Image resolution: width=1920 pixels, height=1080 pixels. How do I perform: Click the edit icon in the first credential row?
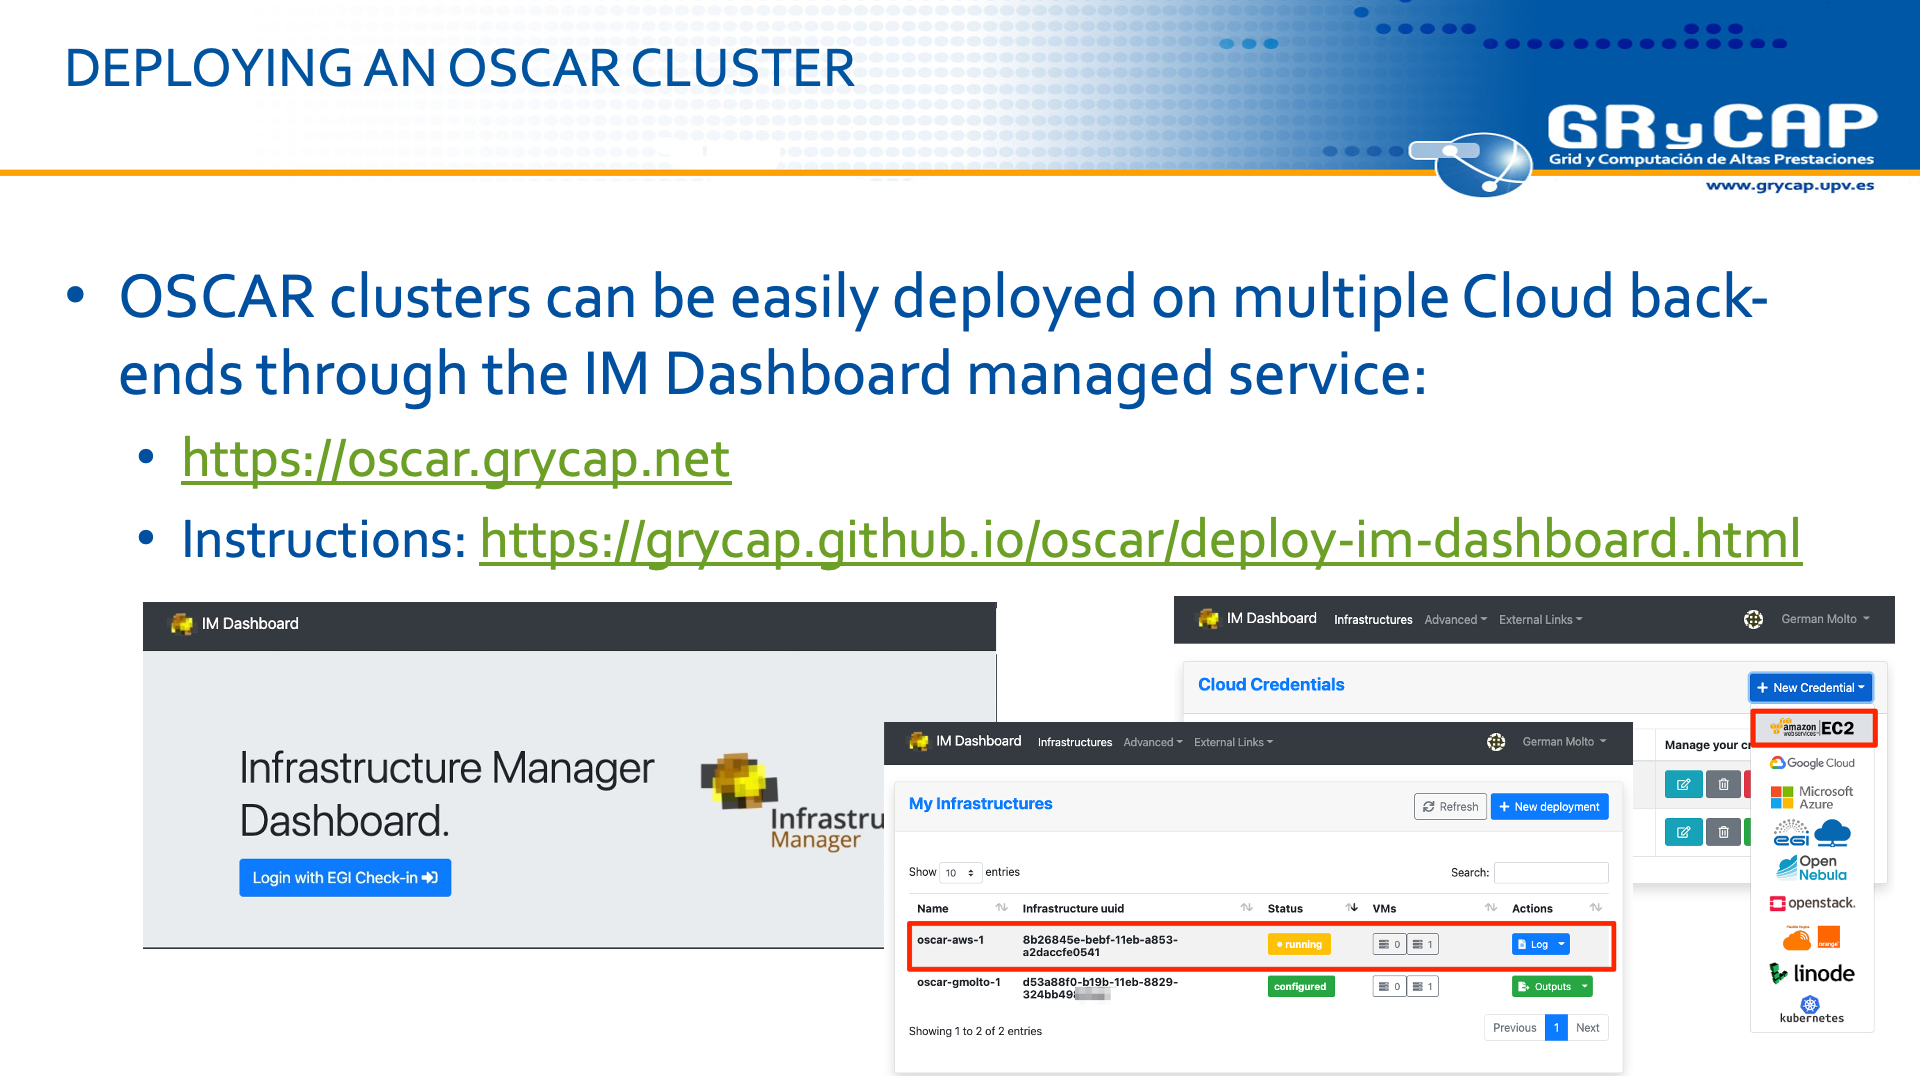[1683, 785]
